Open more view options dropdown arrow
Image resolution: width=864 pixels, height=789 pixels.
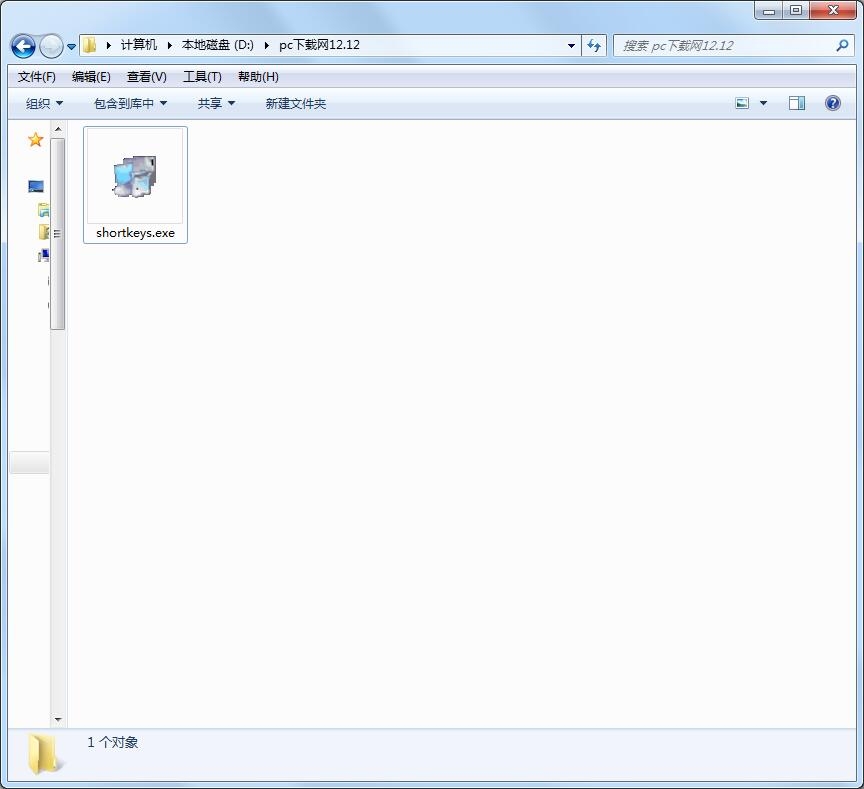click(x=764, y=103)
